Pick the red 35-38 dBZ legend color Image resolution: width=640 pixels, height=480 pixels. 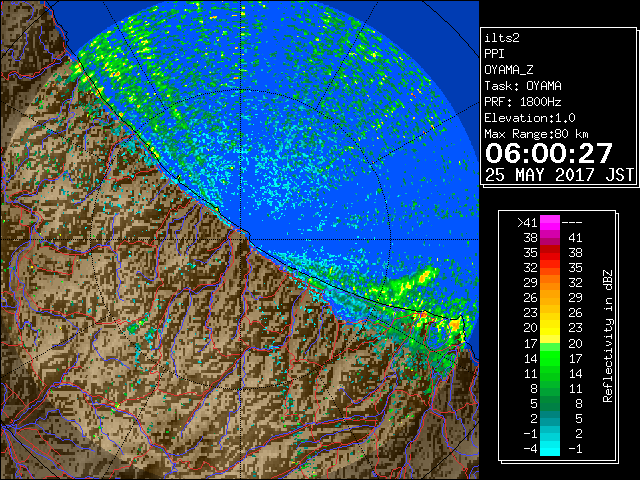click(x=550, y=253)
